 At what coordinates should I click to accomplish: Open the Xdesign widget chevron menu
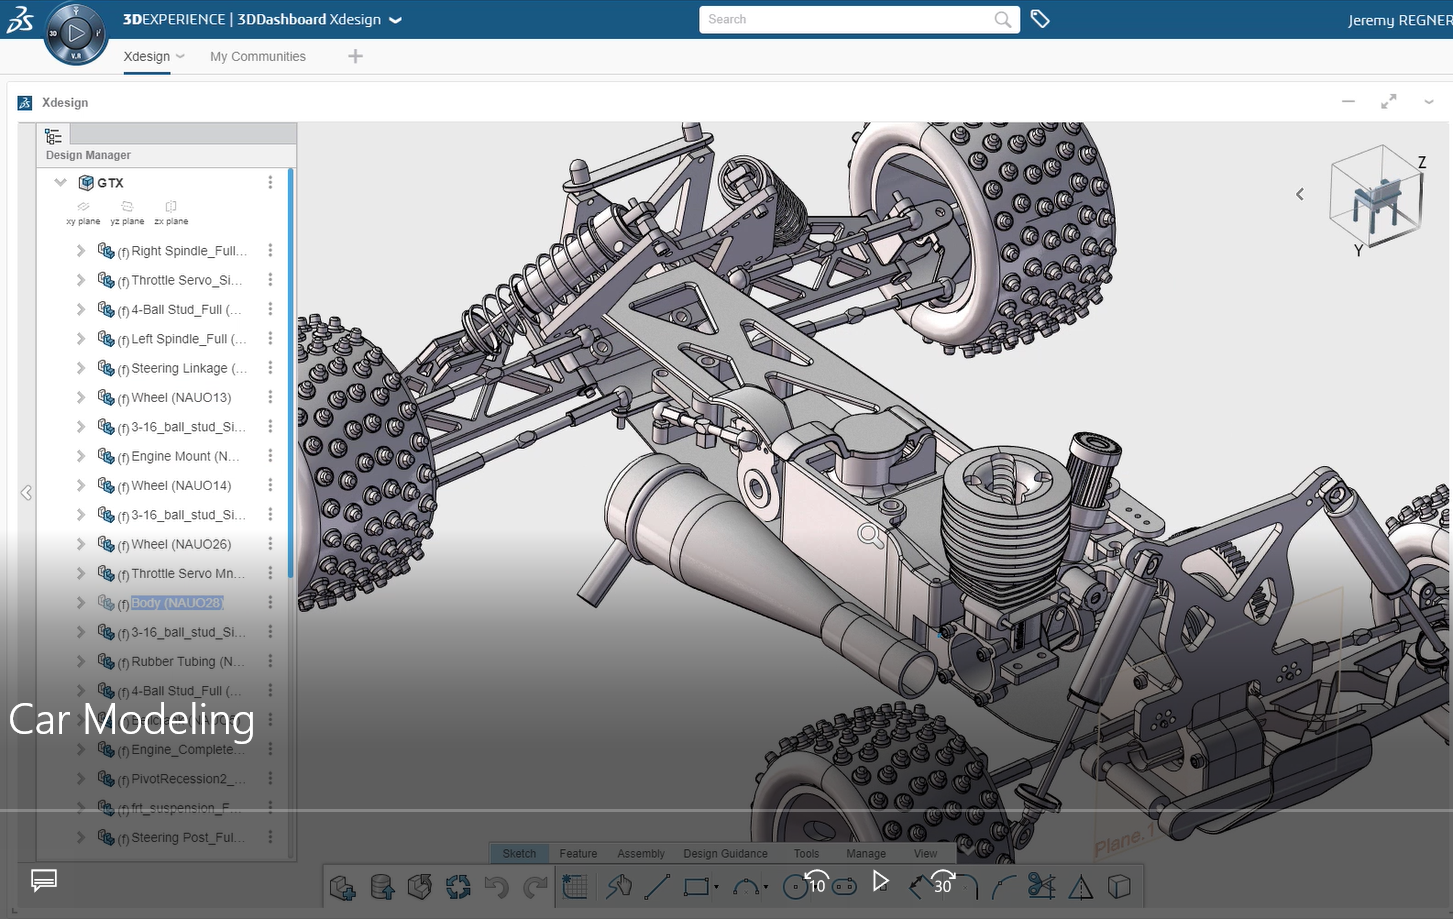click(1429, 102)
